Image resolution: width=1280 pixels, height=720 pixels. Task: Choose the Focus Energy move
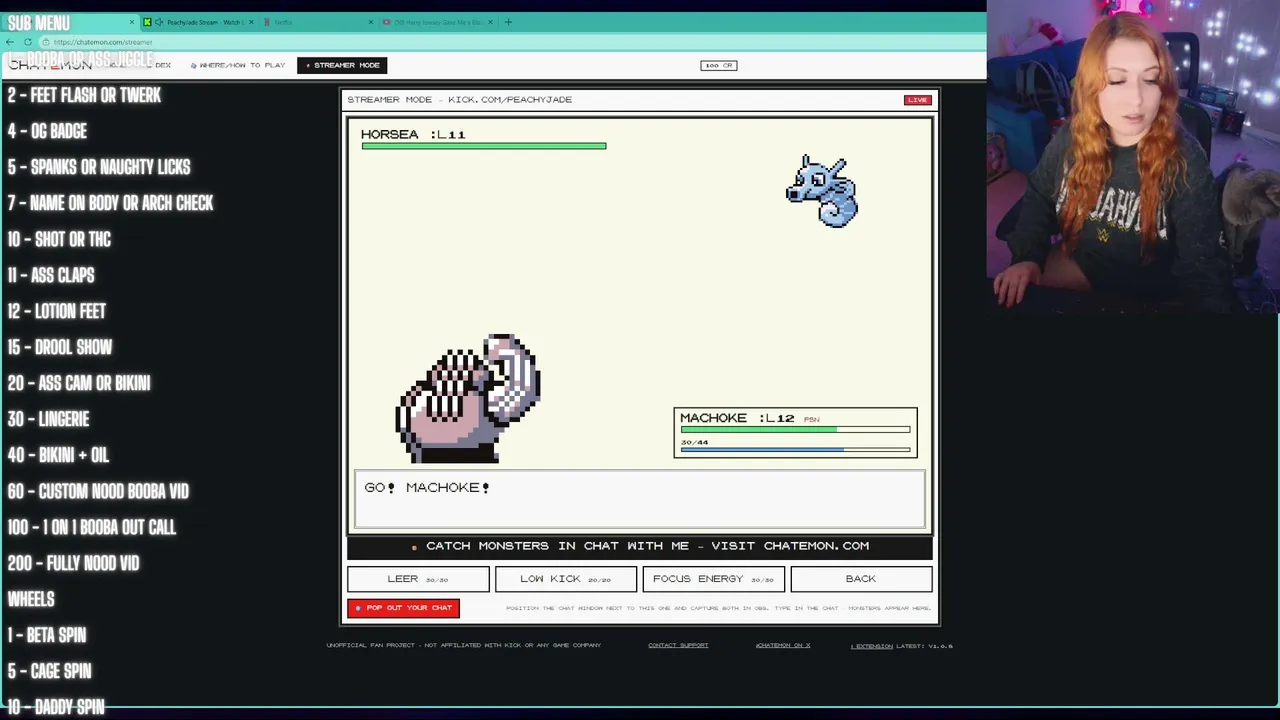point(713,579)
